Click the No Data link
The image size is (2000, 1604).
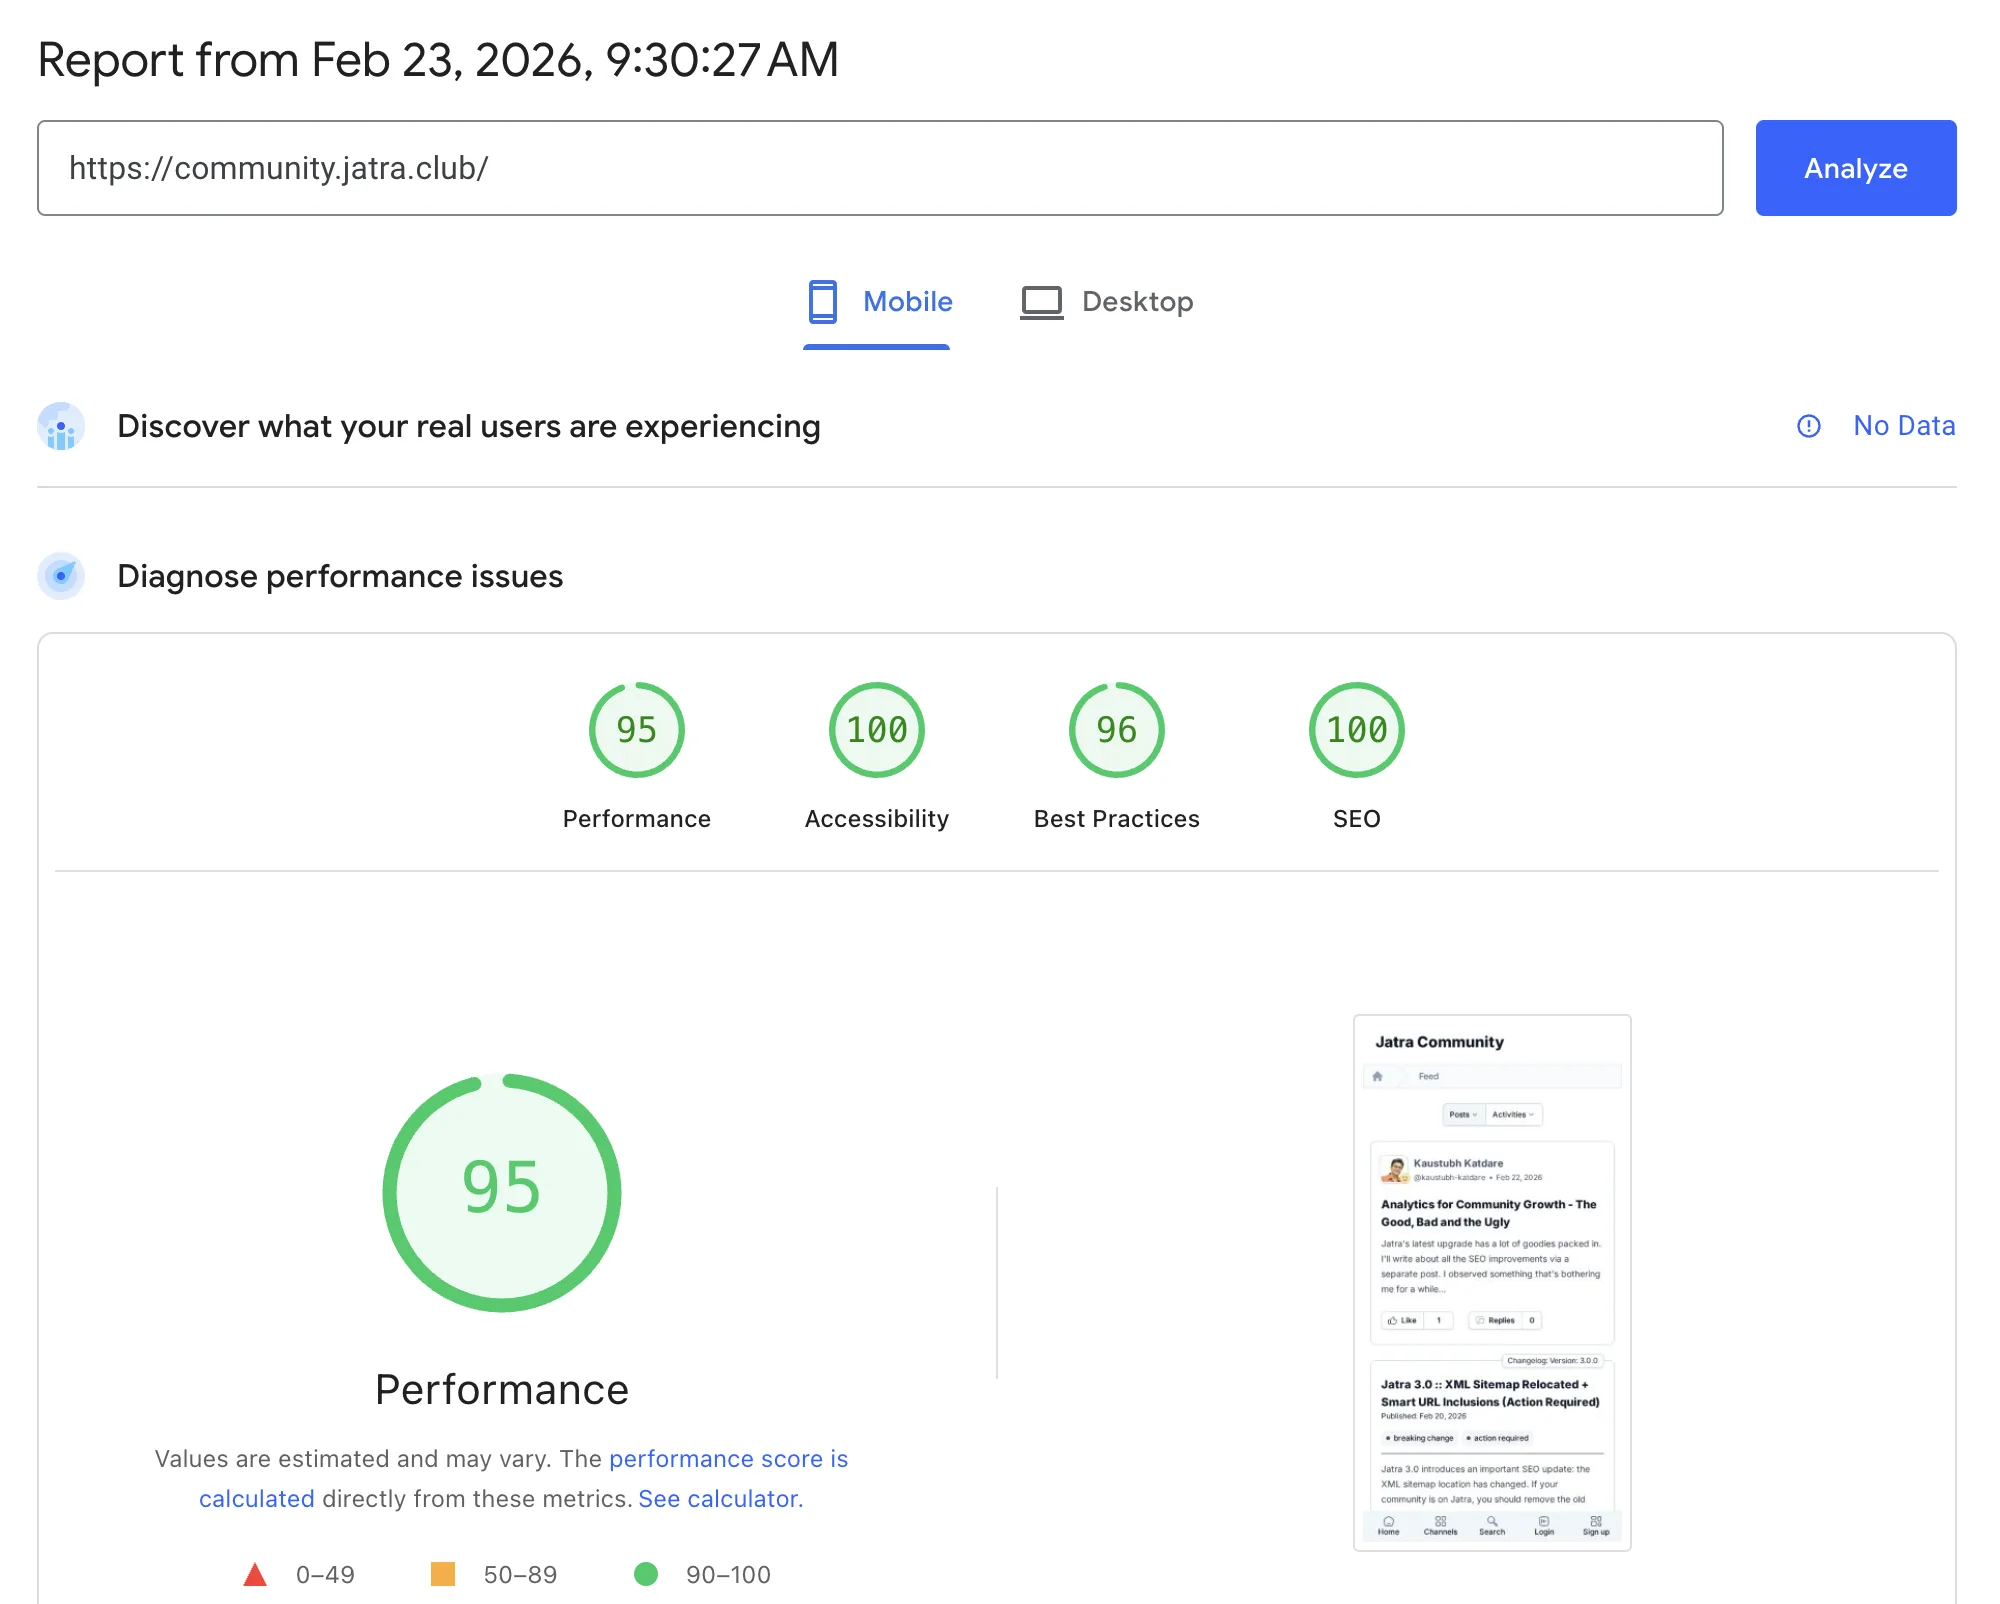pyautogui.click(x=1904, y=426)
